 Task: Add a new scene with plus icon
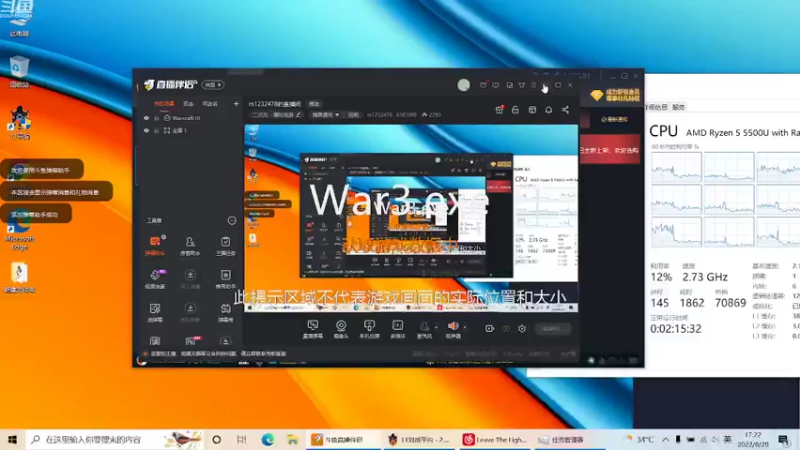point(236,104)
